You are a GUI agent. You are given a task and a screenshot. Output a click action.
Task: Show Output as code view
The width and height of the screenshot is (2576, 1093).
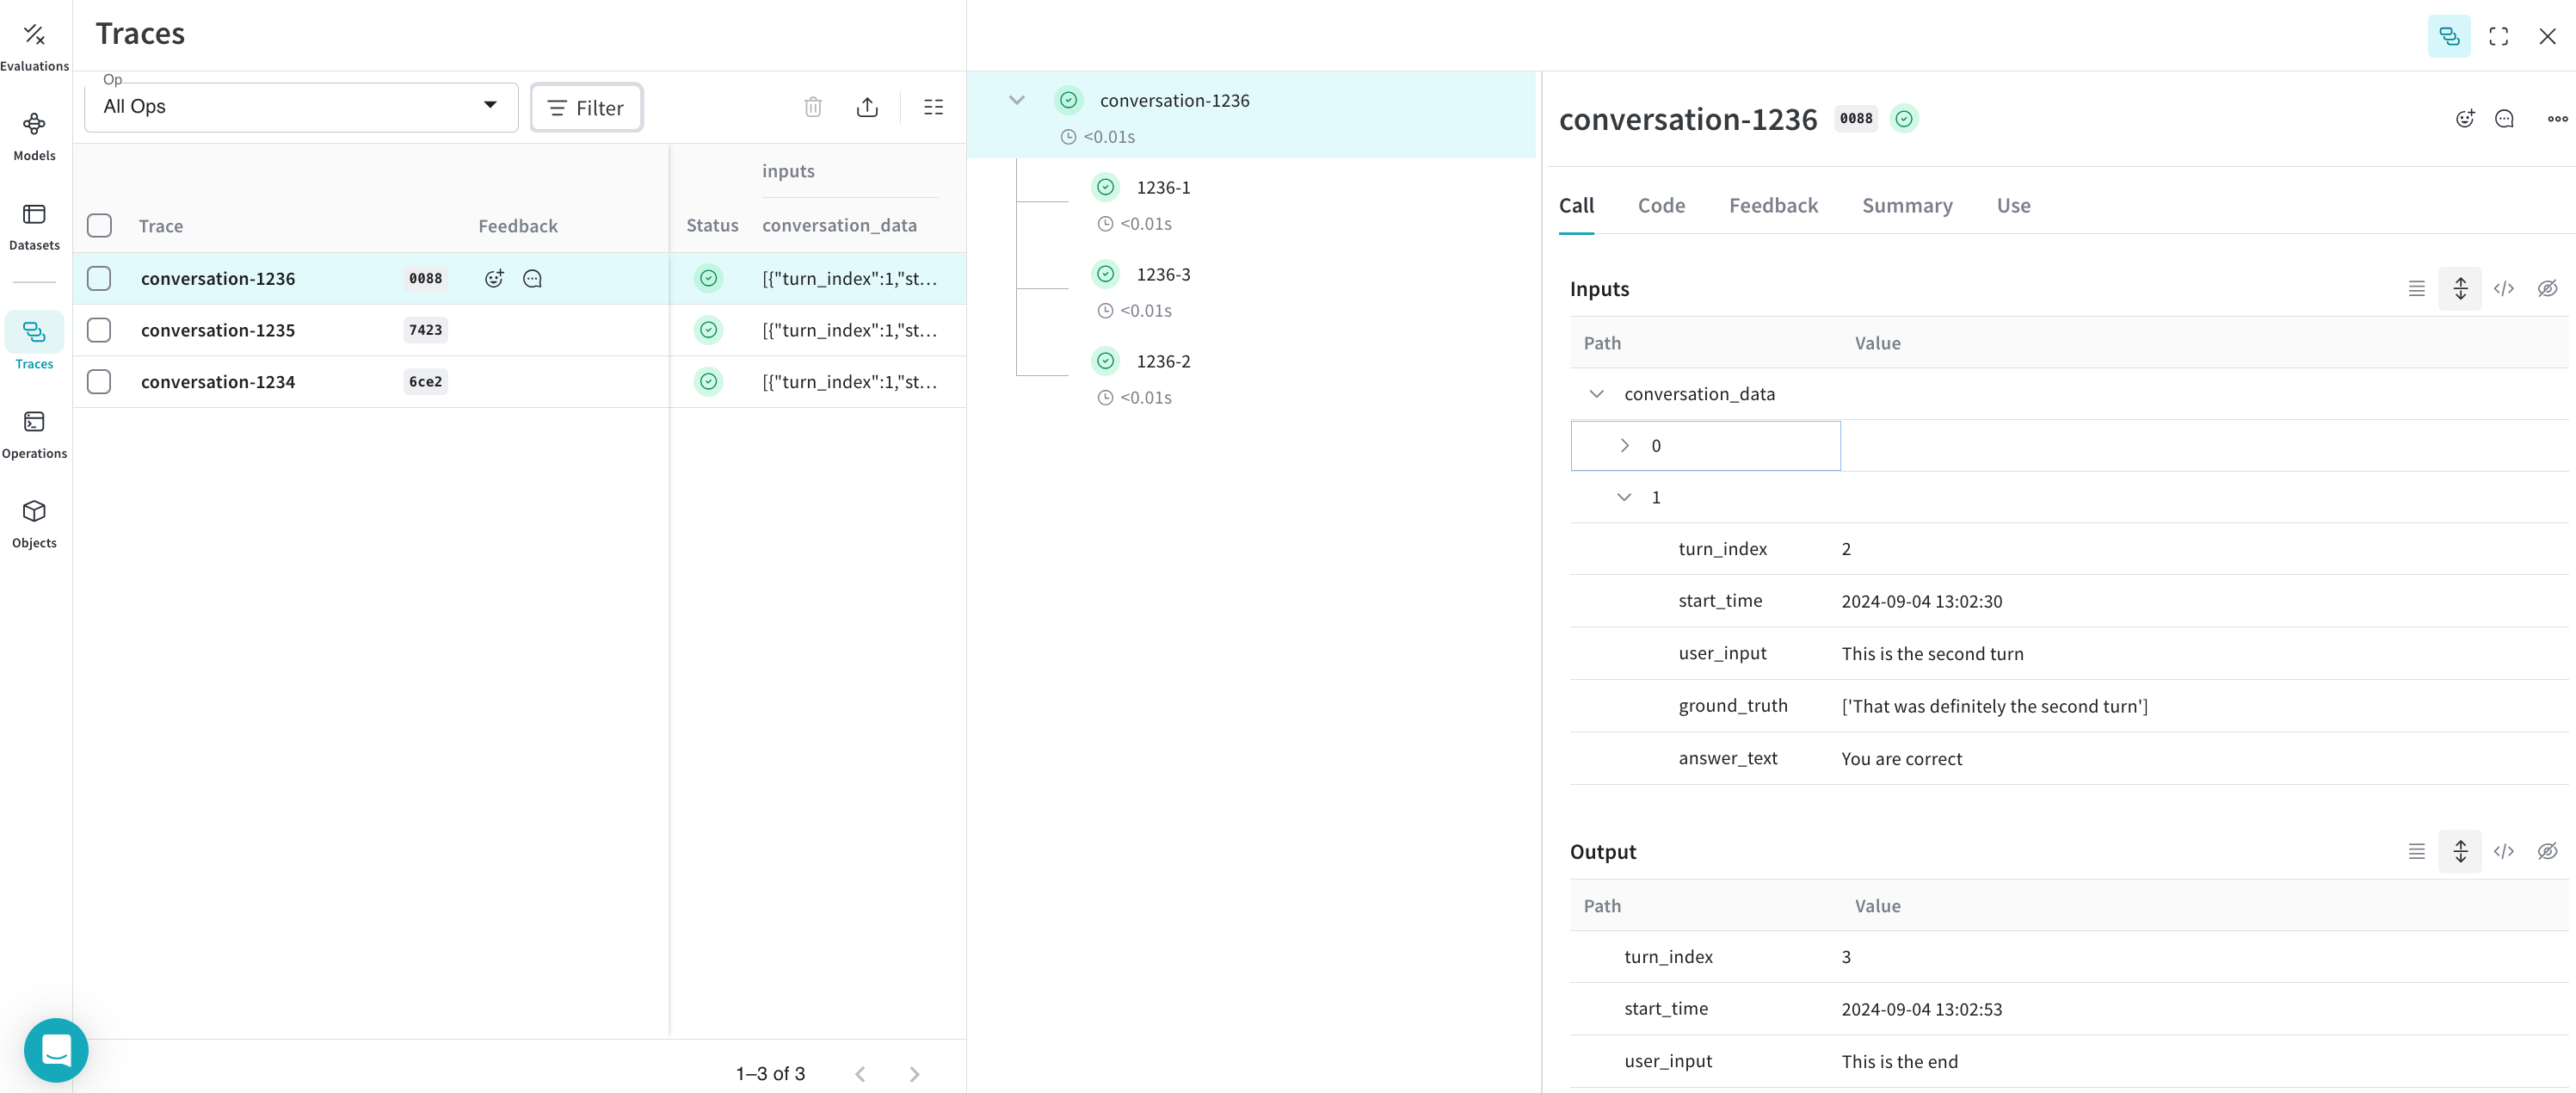click(2503, 852)
